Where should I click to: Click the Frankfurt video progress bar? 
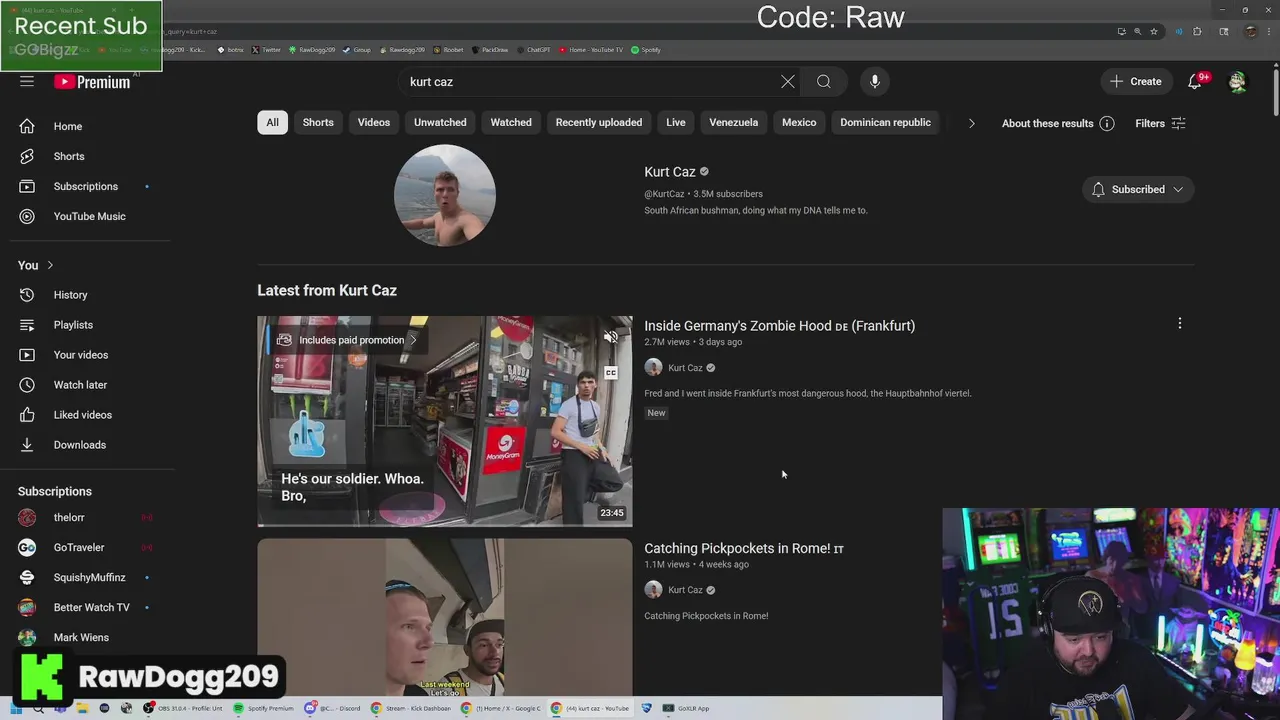[445, 525]
